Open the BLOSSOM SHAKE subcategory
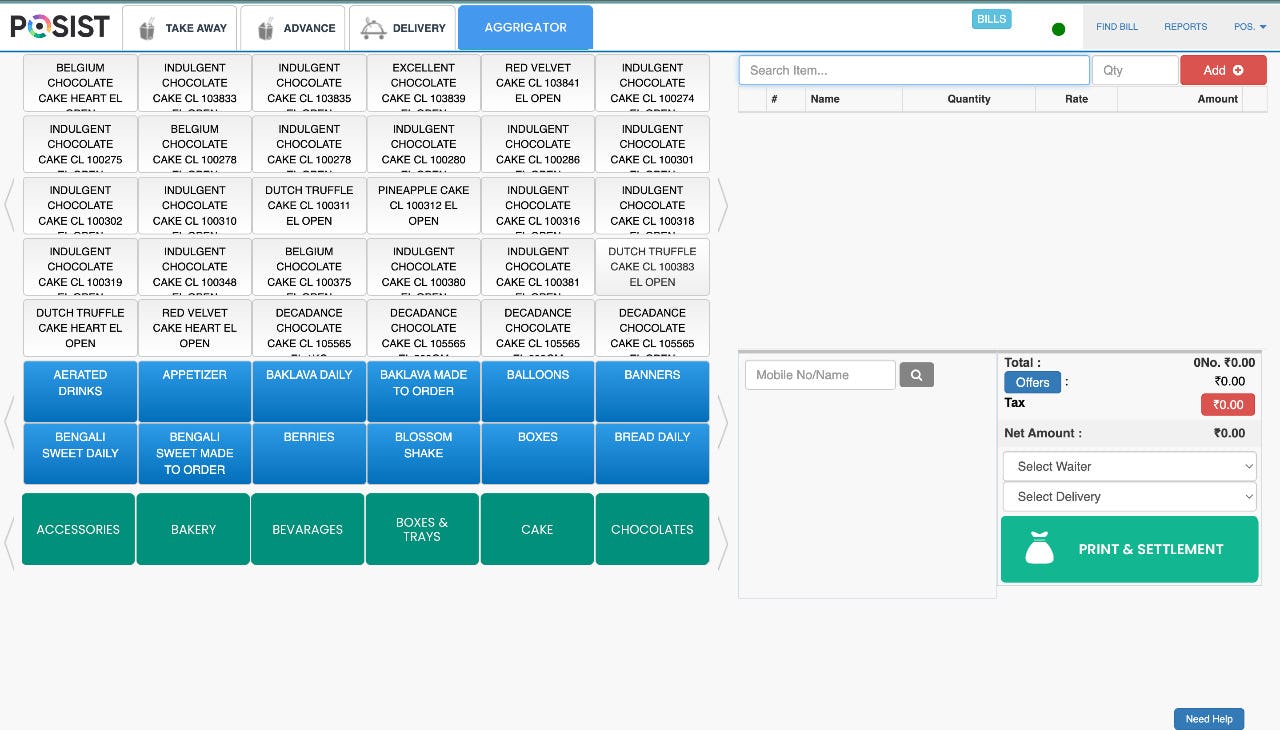The width and height of the screenshot is (1280, 730). pos(424,453)
